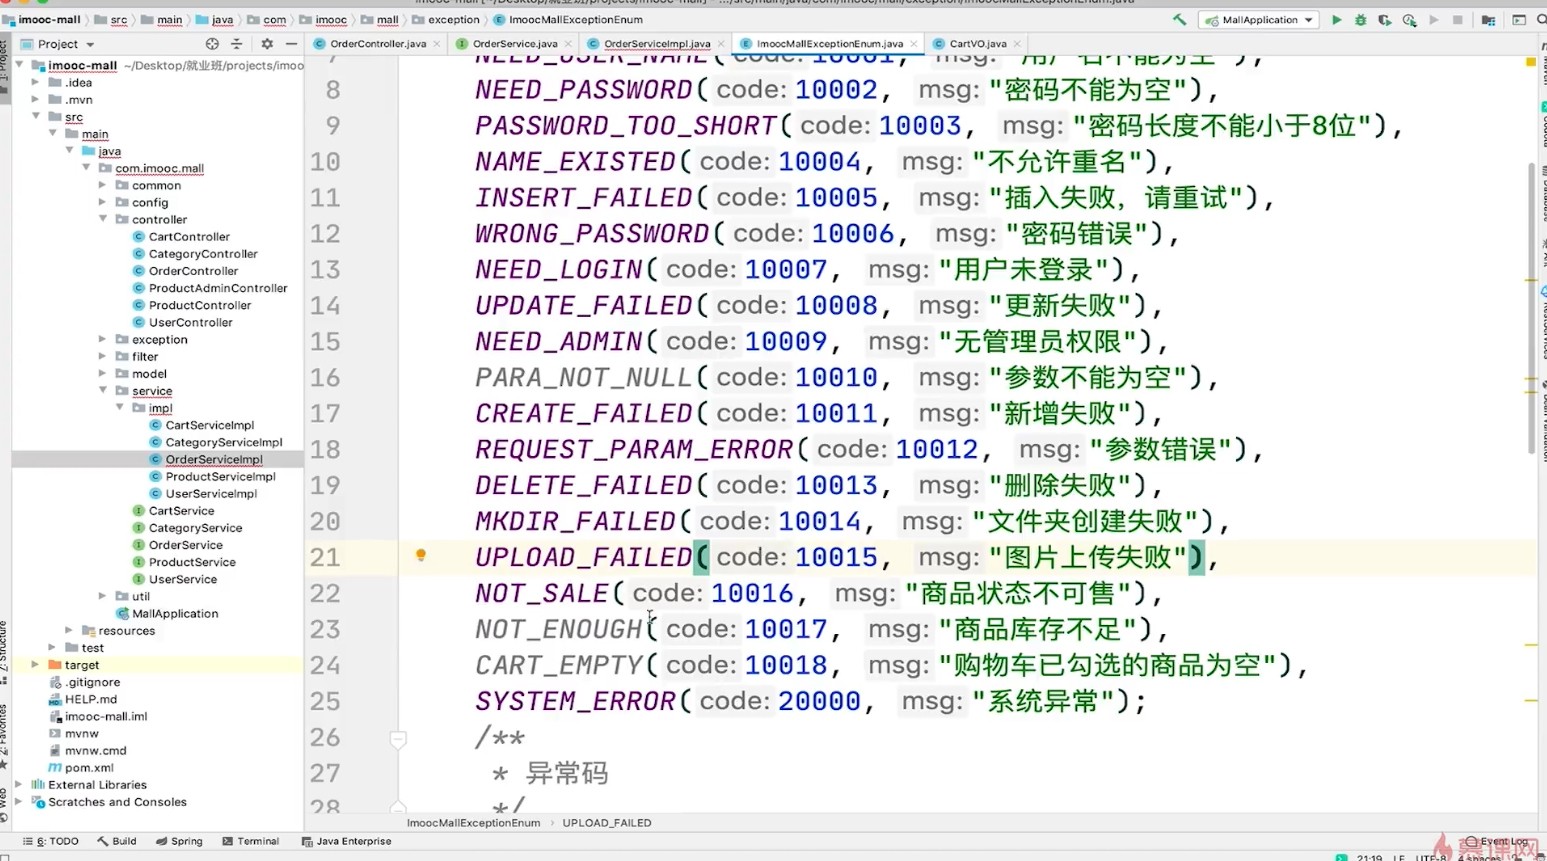The height and width of the screenshot is (861, 1547).
Task: Click the fold marker at line 26
Action: (398, 738)
